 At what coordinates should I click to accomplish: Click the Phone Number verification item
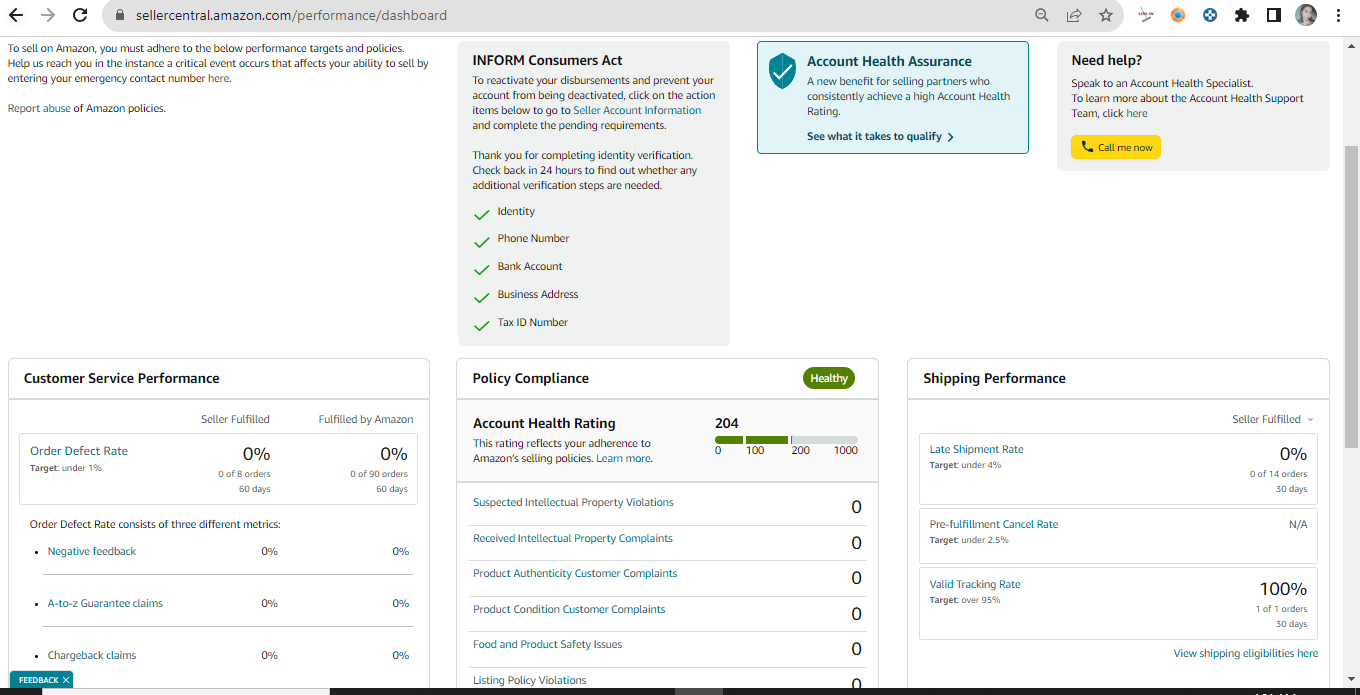(x=522, y=239)
